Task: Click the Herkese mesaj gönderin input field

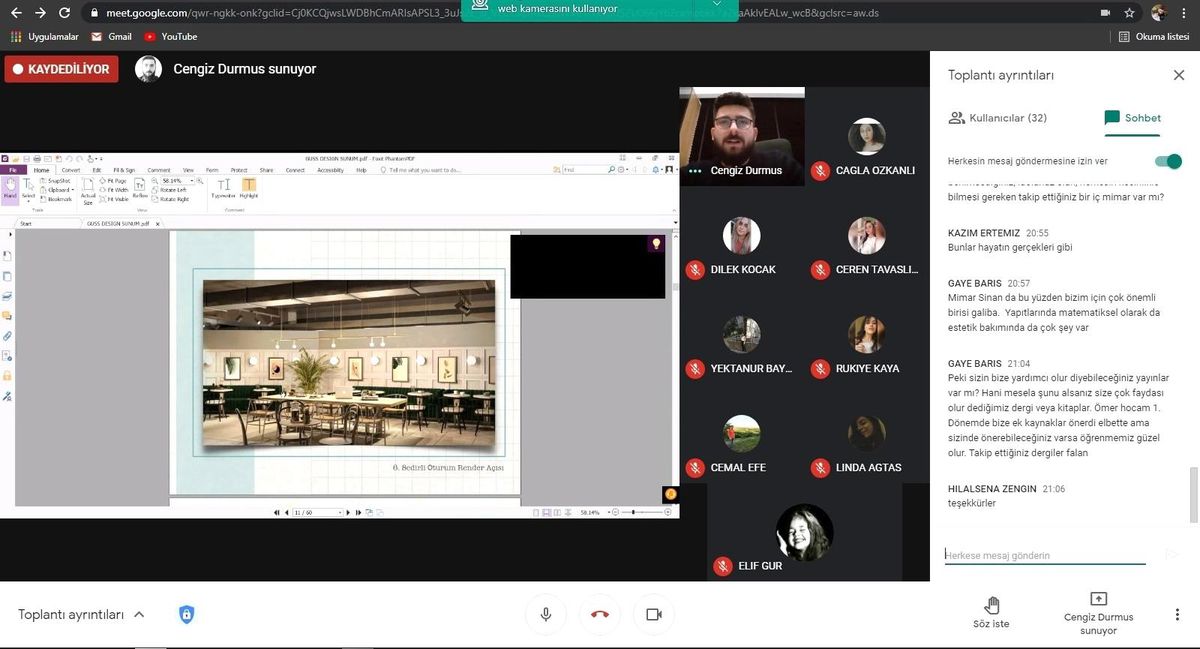Action: tap(1045, 555)
